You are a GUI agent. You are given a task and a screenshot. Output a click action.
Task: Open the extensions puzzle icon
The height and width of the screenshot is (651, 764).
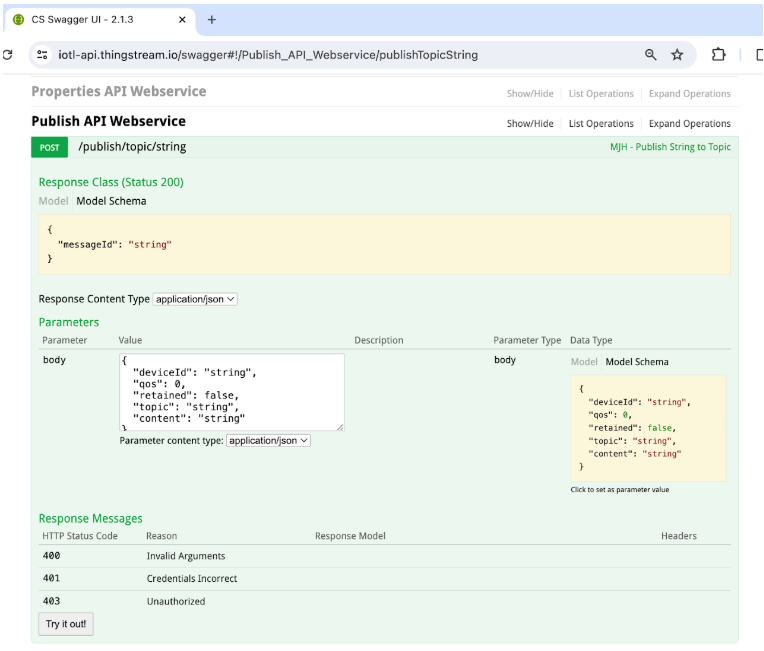click(718, 55)
